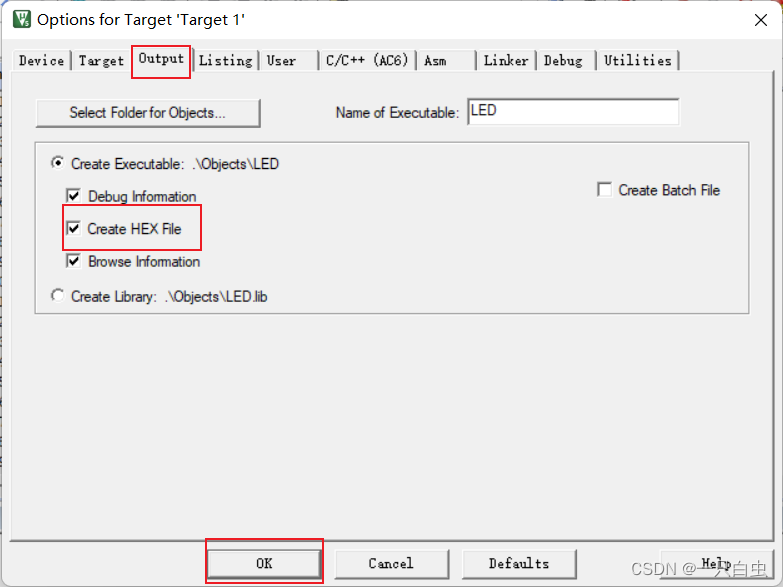Switch to the C/C++ (AC6) tab
The image size is (783, 587).
point(367,61)
